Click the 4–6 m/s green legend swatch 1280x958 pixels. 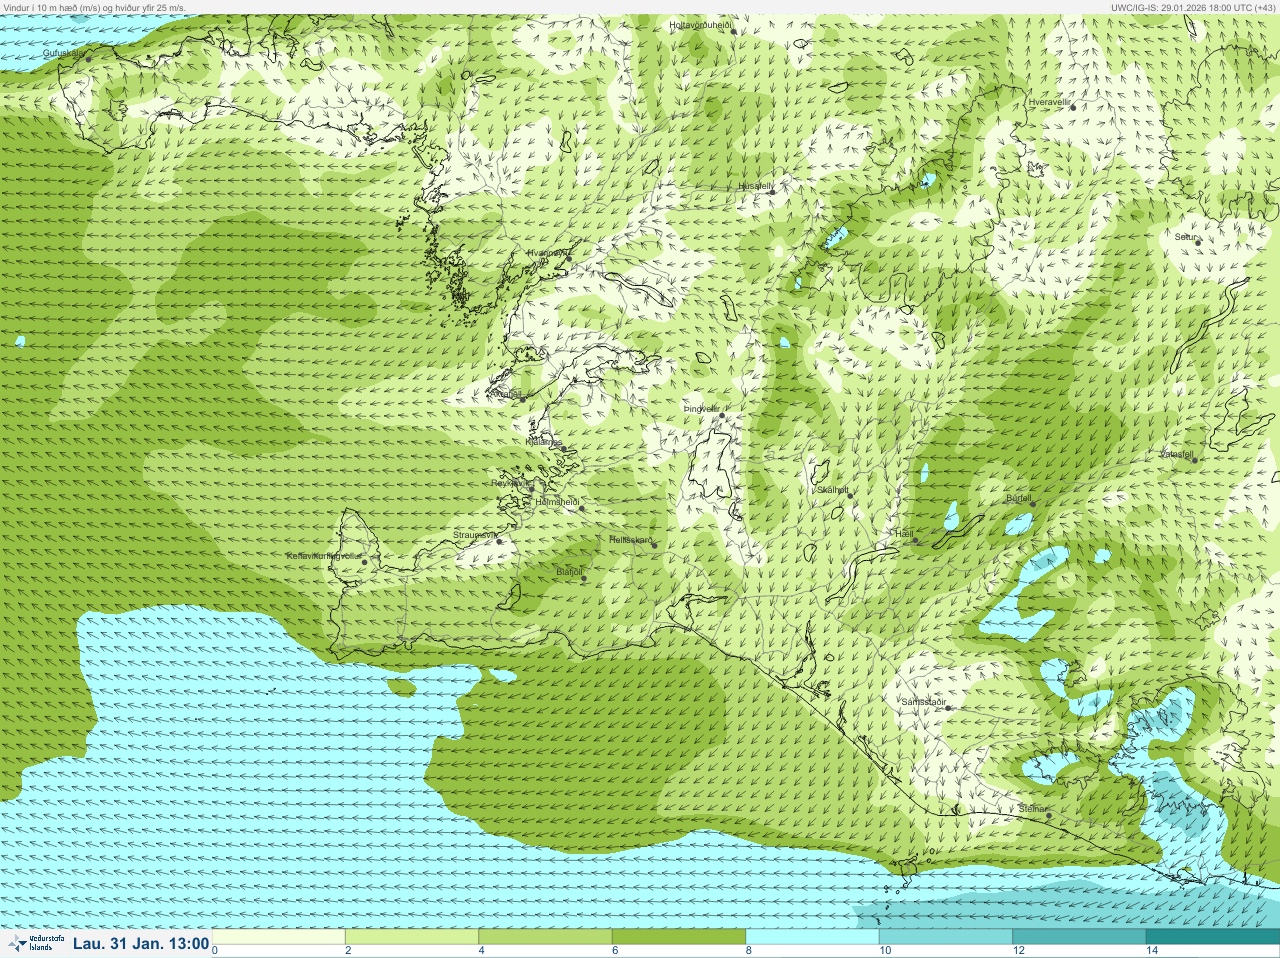(x=545, y=937)
